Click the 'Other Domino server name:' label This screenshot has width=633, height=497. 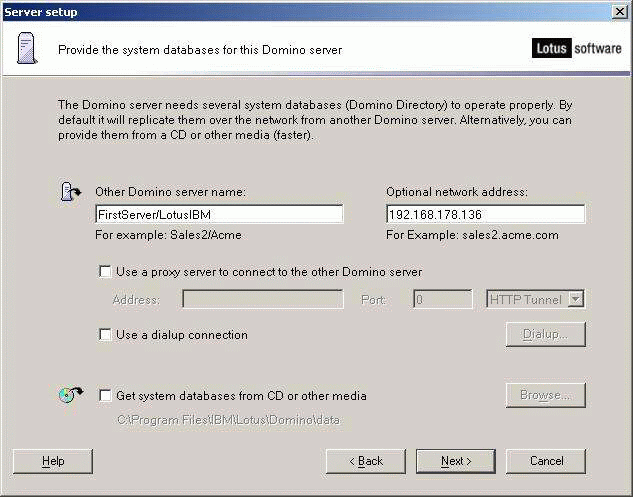(x=170, y=192)
